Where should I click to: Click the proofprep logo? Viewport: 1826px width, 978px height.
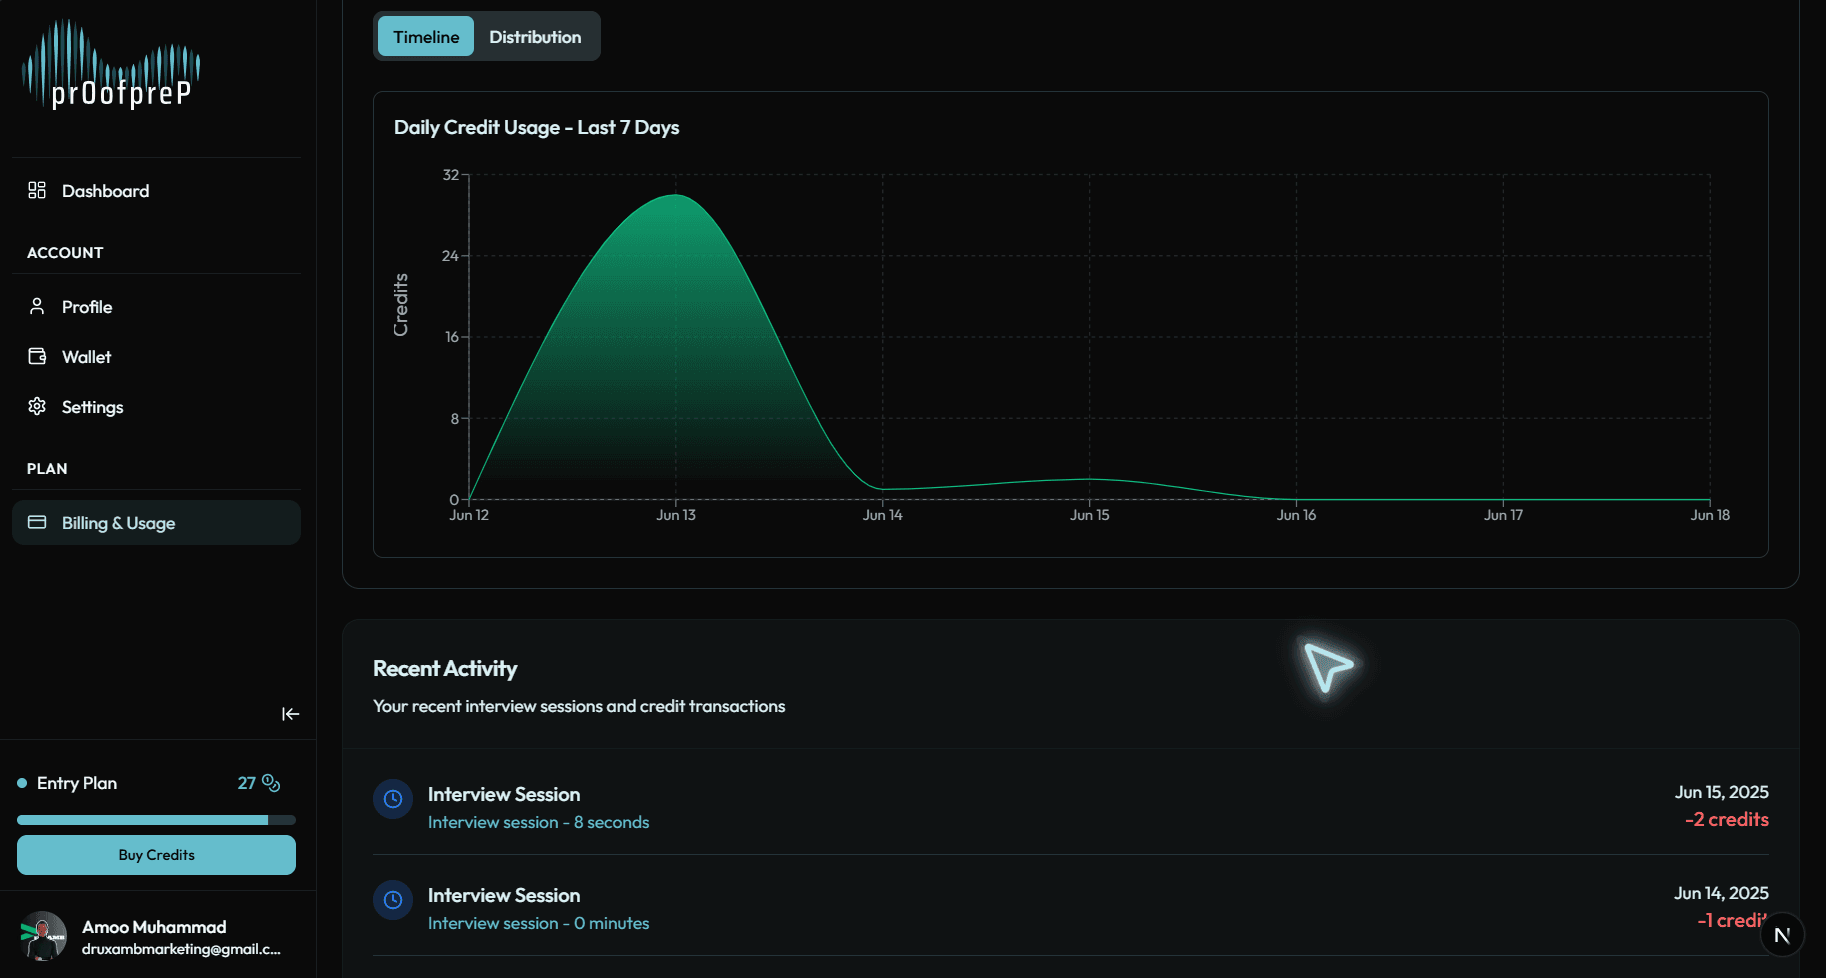[111, 64]
